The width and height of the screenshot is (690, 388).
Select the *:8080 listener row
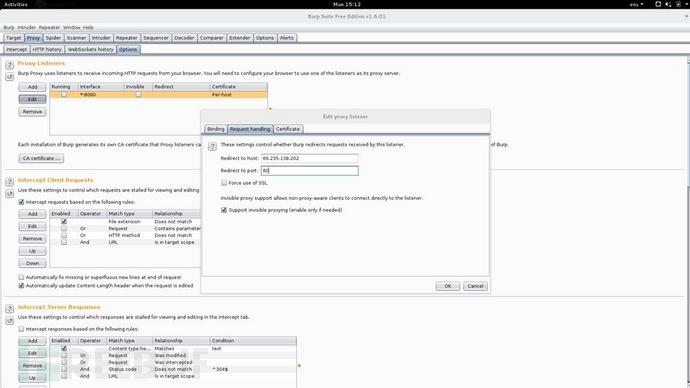point(158,95)
